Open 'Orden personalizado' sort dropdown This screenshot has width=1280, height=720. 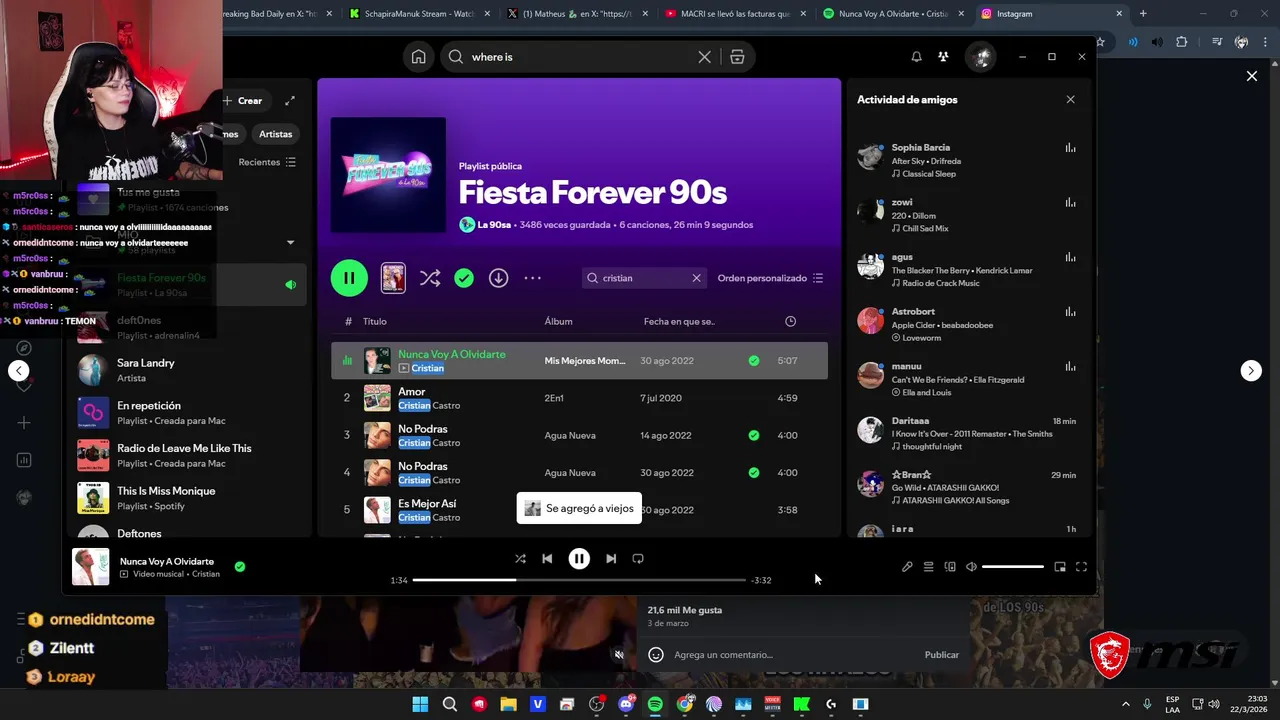pos(770,278)
